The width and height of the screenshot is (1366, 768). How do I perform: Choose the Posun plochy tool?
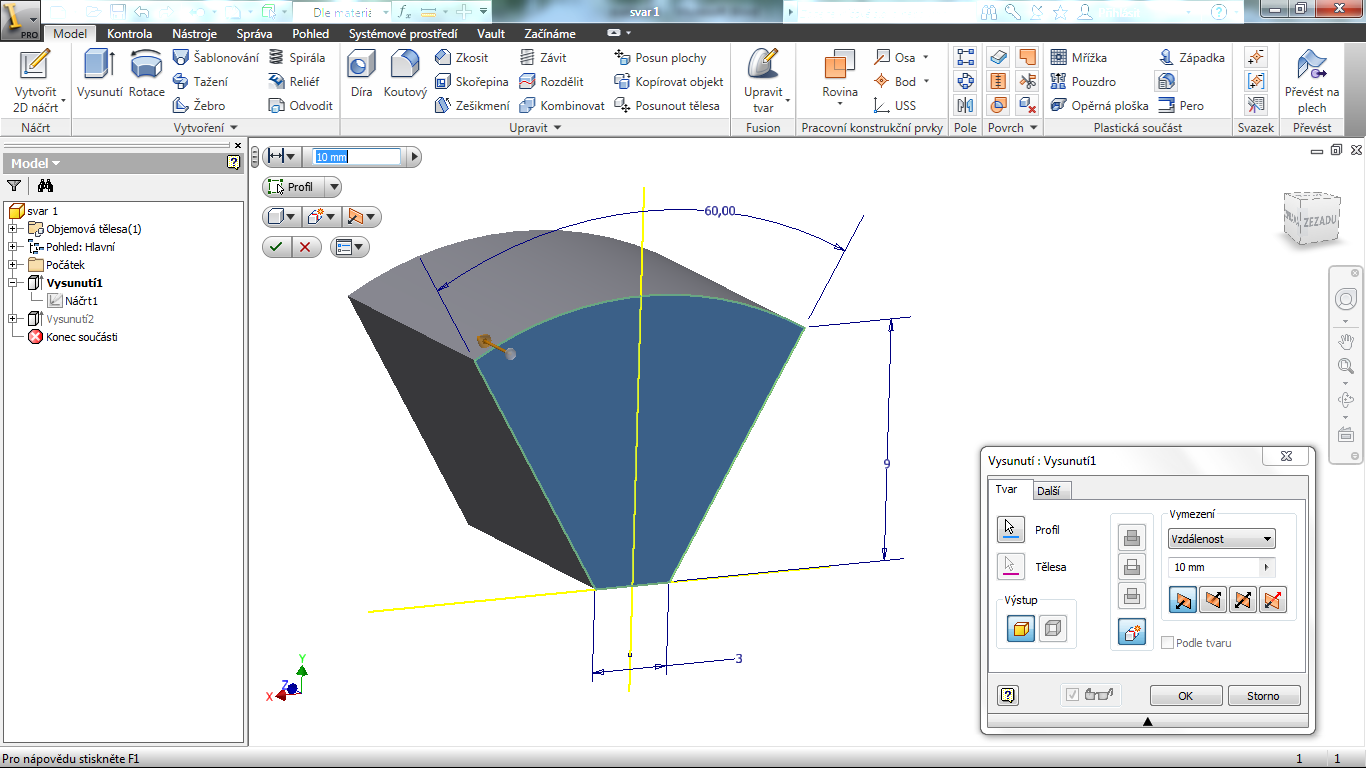point(660,58)
